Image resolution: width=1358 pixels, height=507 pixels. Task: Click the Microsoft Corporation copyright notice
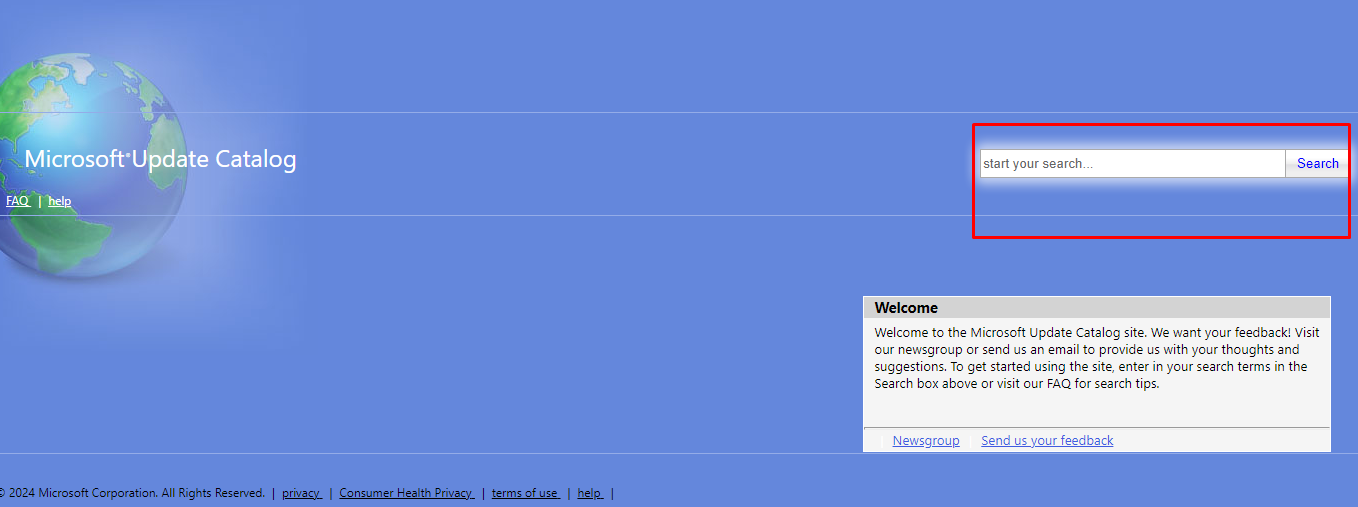tap(130, 493)
